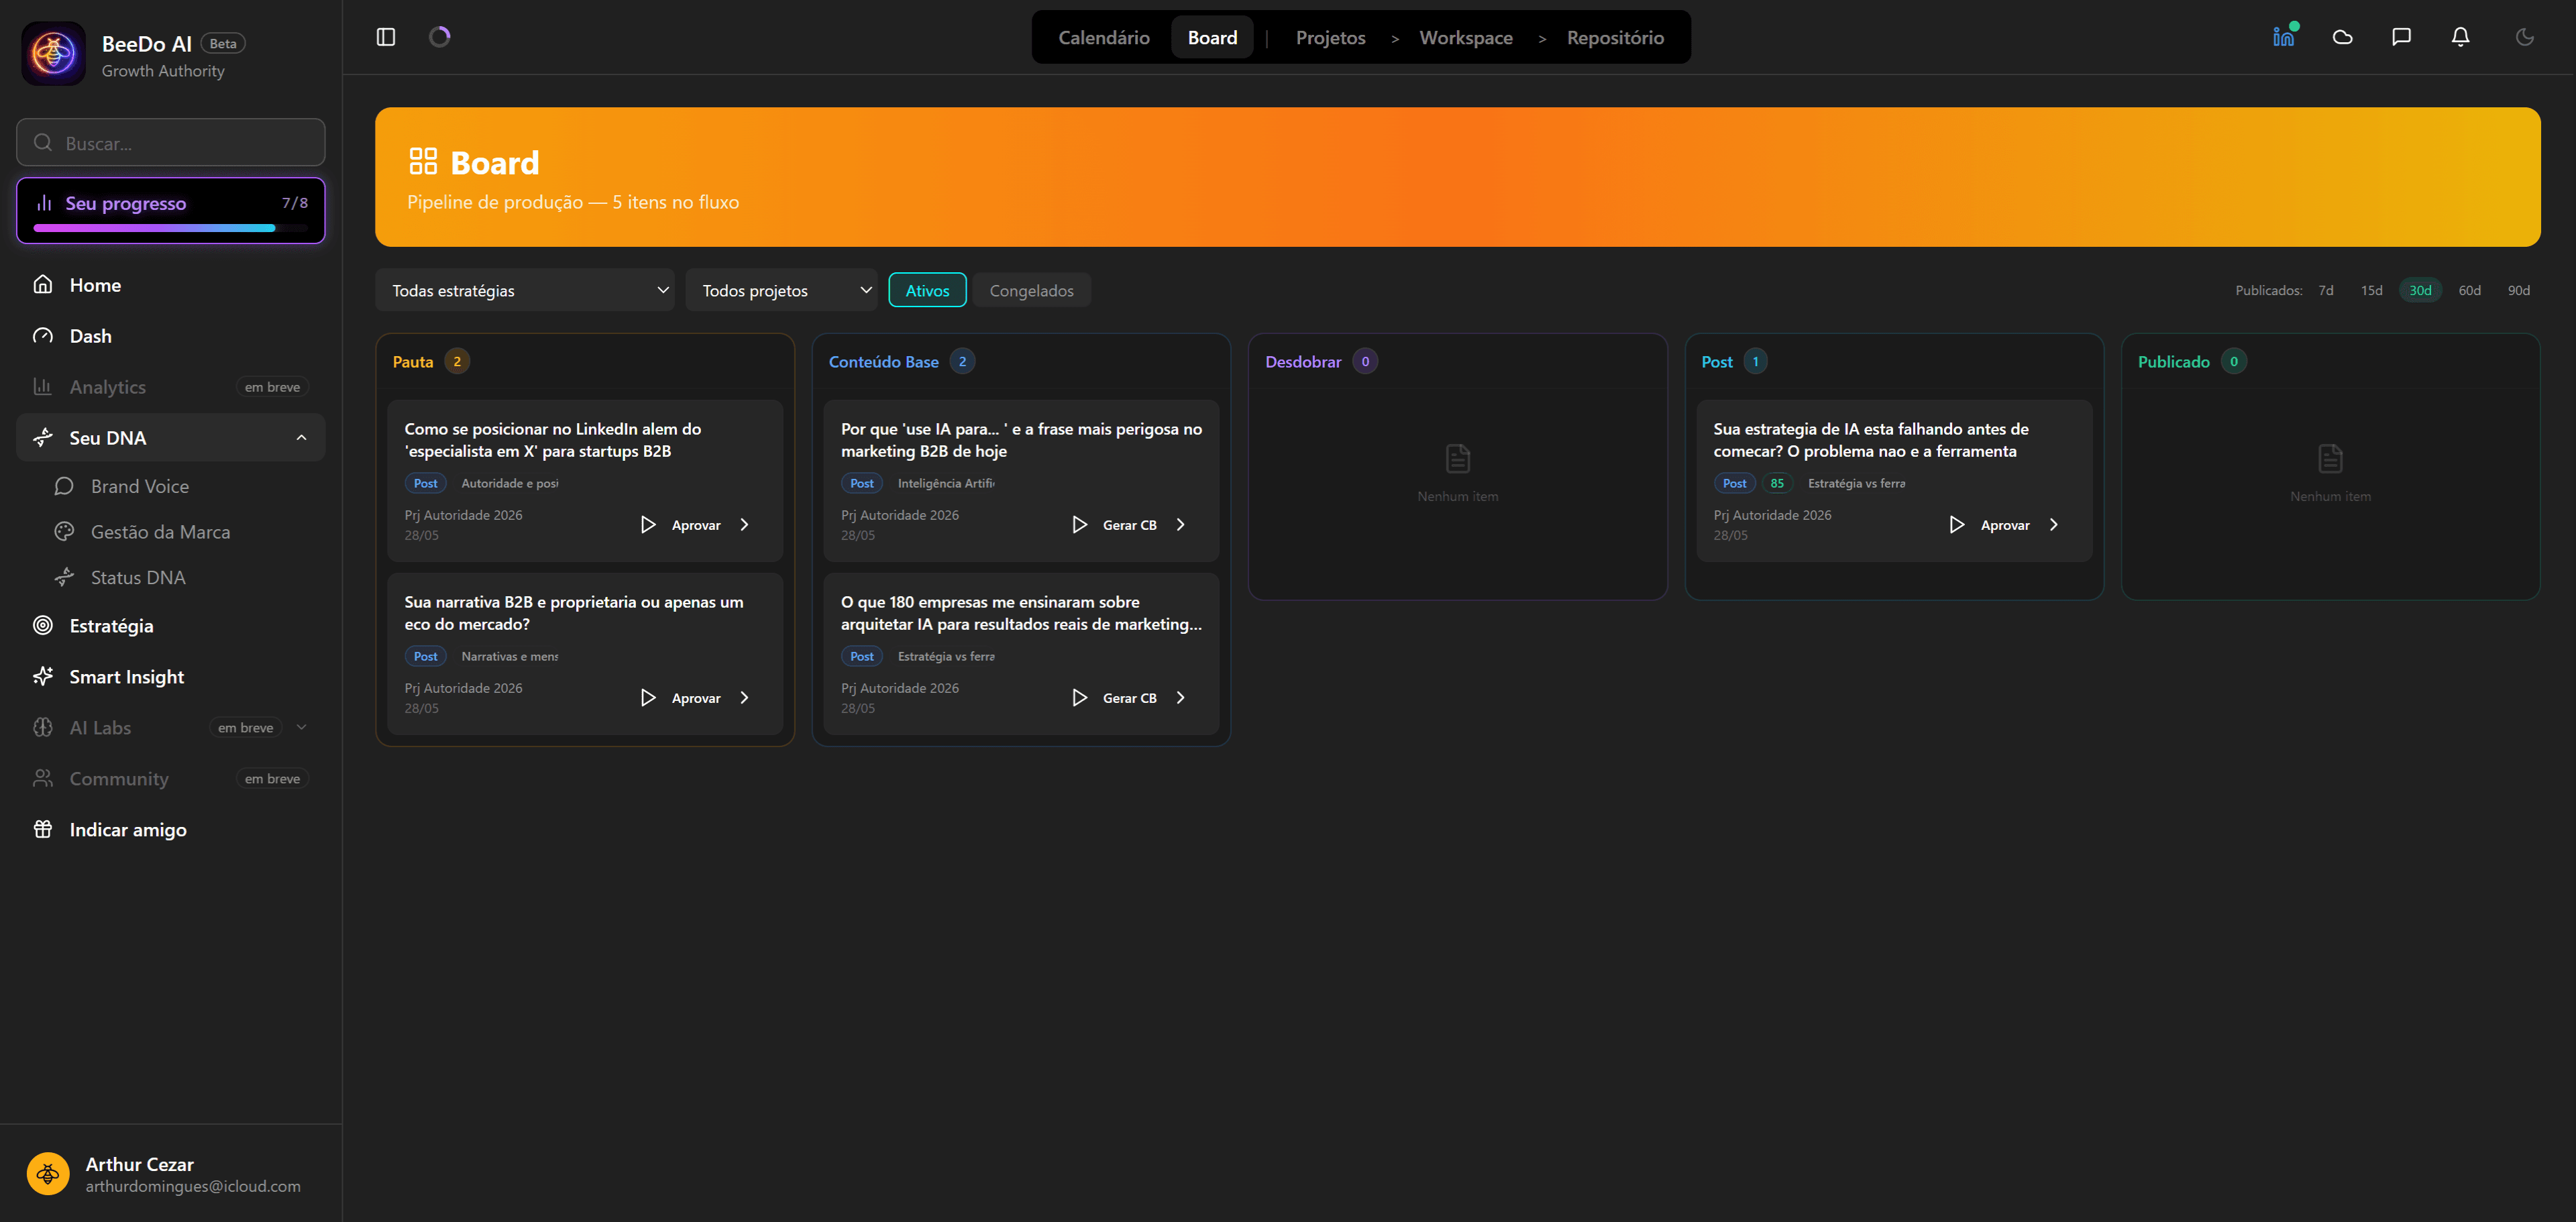Click the Smart Insight sparkles icon
Viewport: 2576px width, 1222px height.
(x=43, y=677)
